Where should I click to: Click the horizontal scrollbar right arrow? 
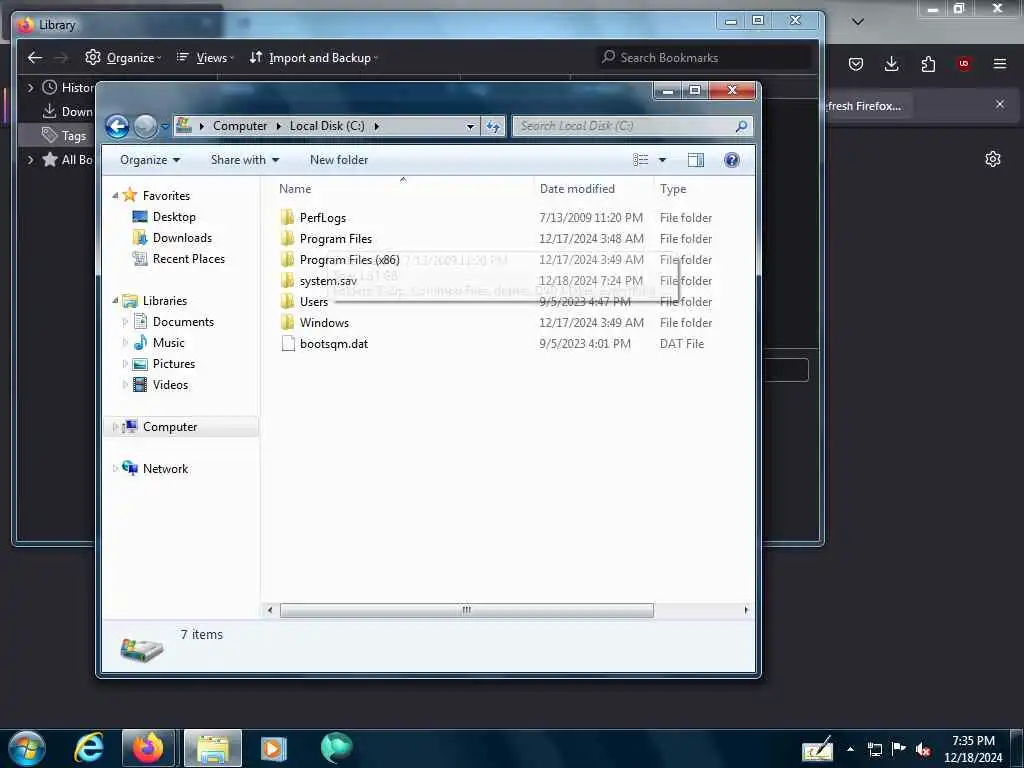tap(746, 610)
